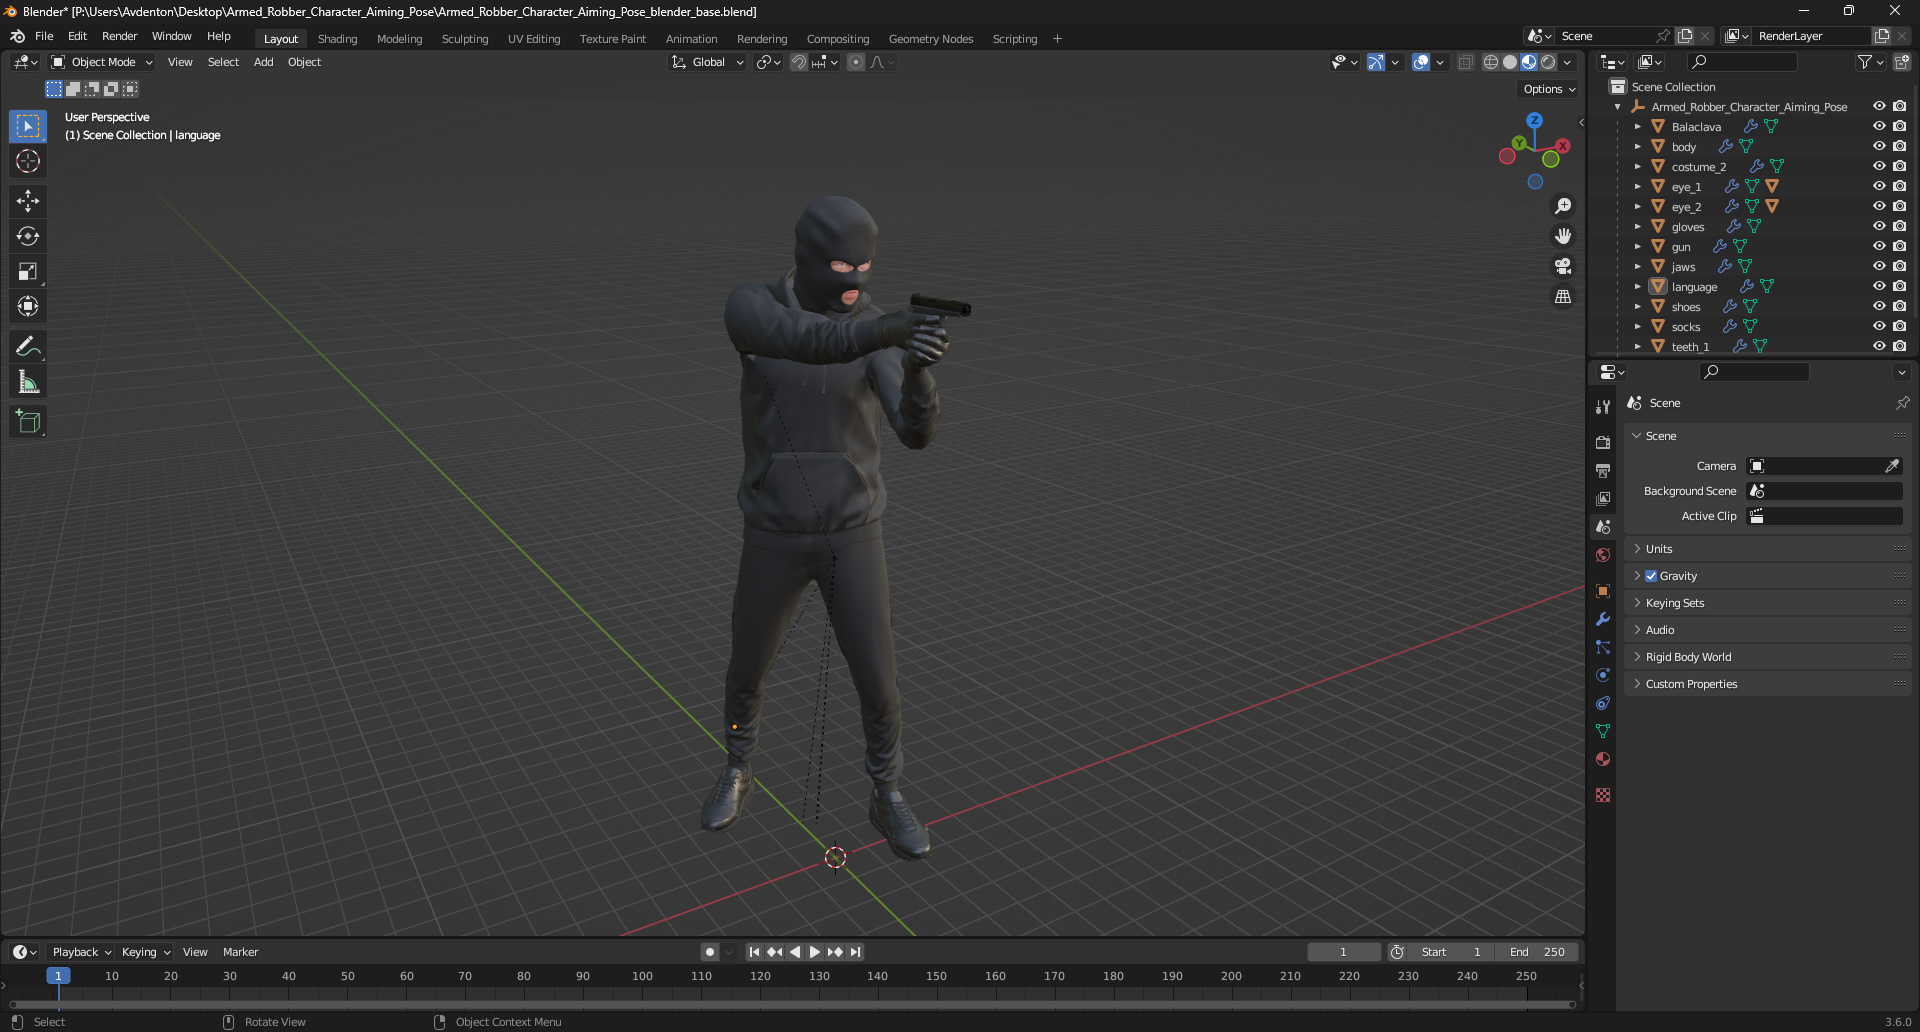Open the View Layer properties tab
This screenshot has height=1032, width=1920.
tap(1603, 498)
